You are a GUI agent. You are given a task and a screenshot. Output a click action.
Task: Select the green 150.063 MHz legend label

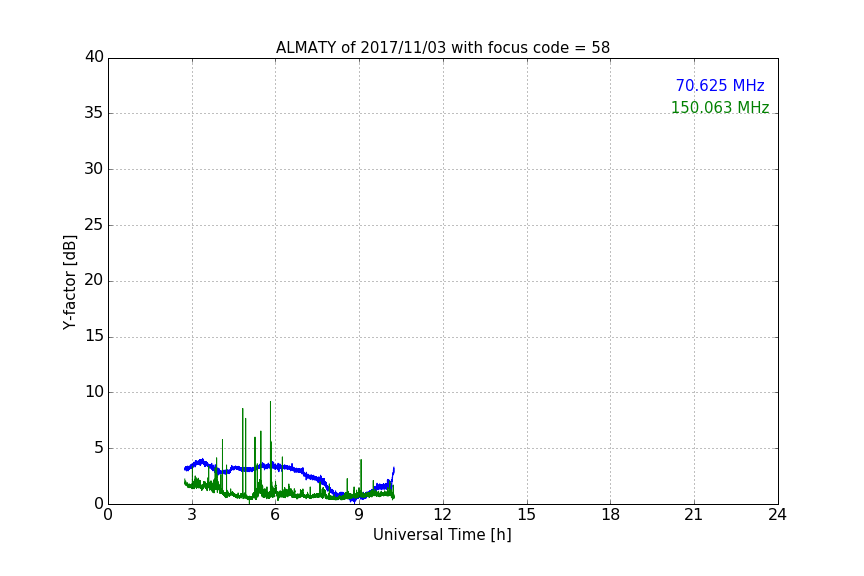tap(719, 108)
